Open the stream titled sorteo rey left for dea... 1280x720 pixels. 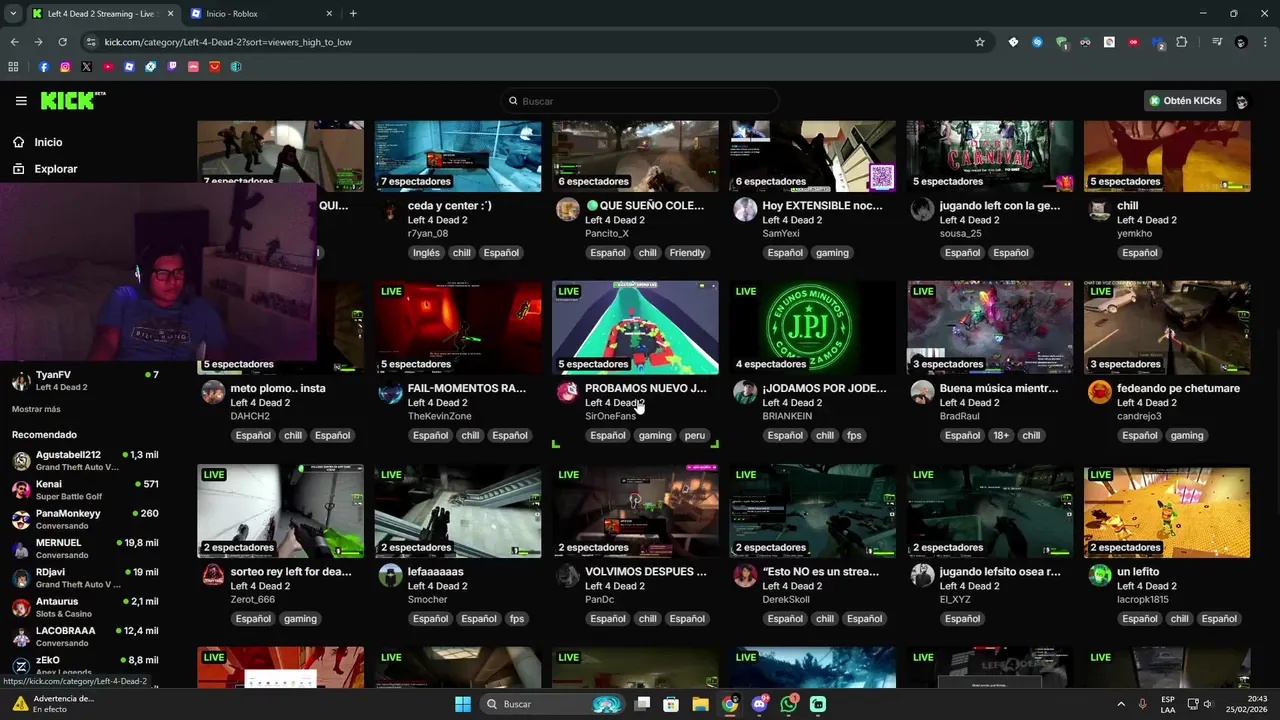291,572
